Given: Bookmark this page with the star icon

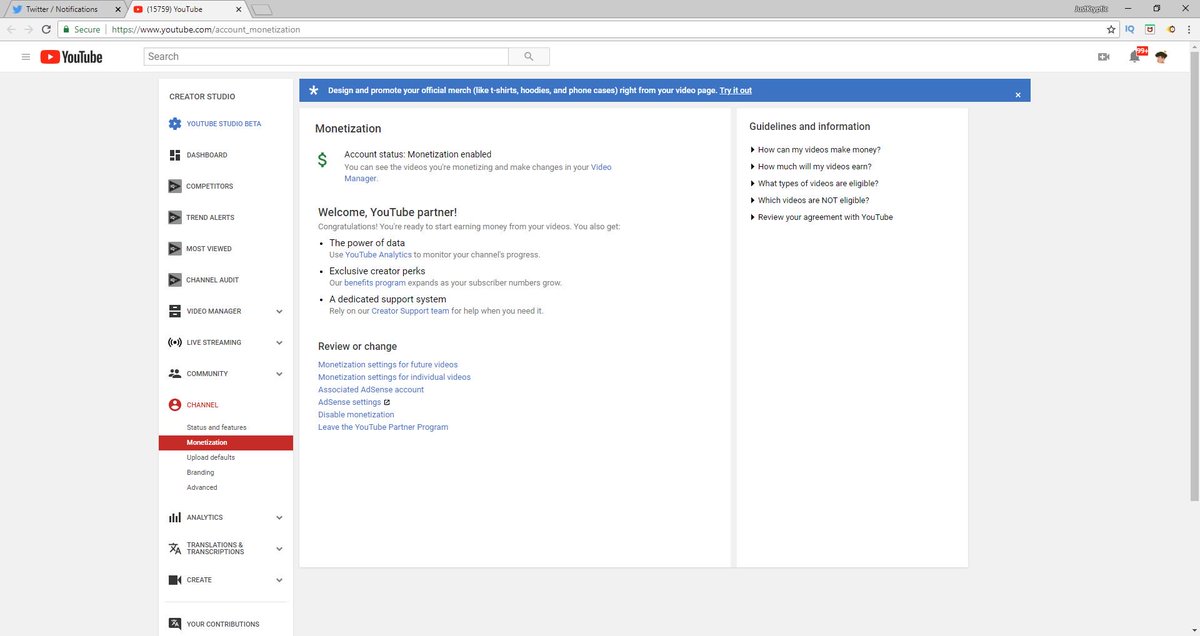Looking at the screenshot, I should click(x=1110, y=29).
